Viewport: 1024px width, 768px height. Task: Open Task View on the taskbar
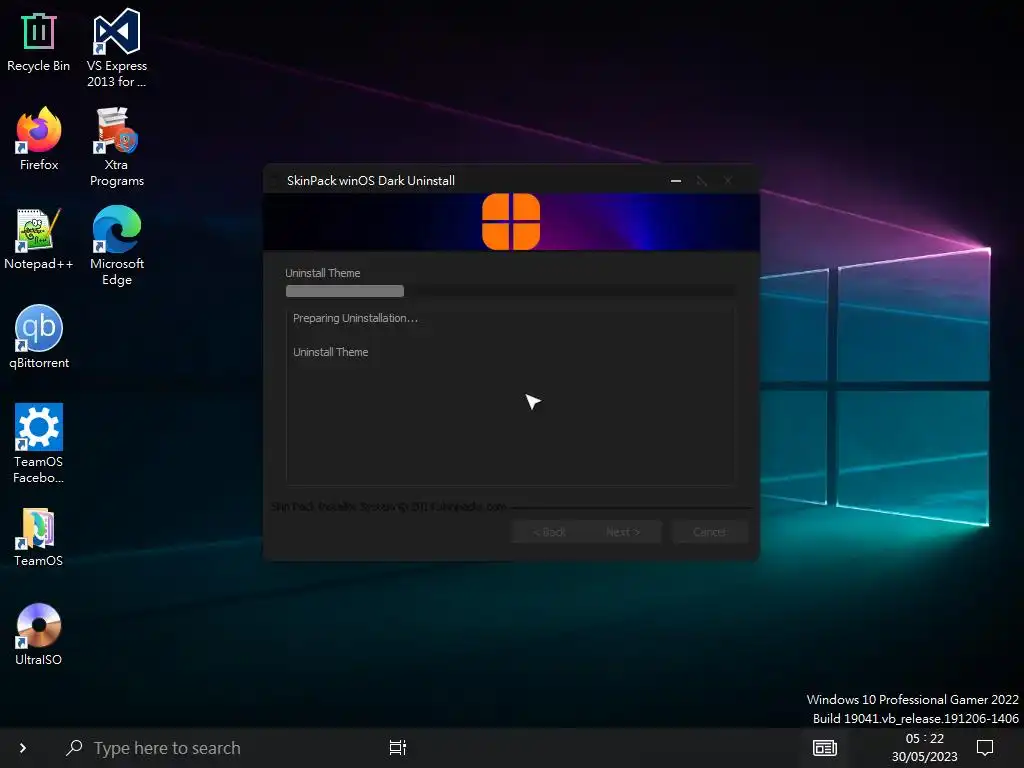pyautogui.click(x=398, y=748)
